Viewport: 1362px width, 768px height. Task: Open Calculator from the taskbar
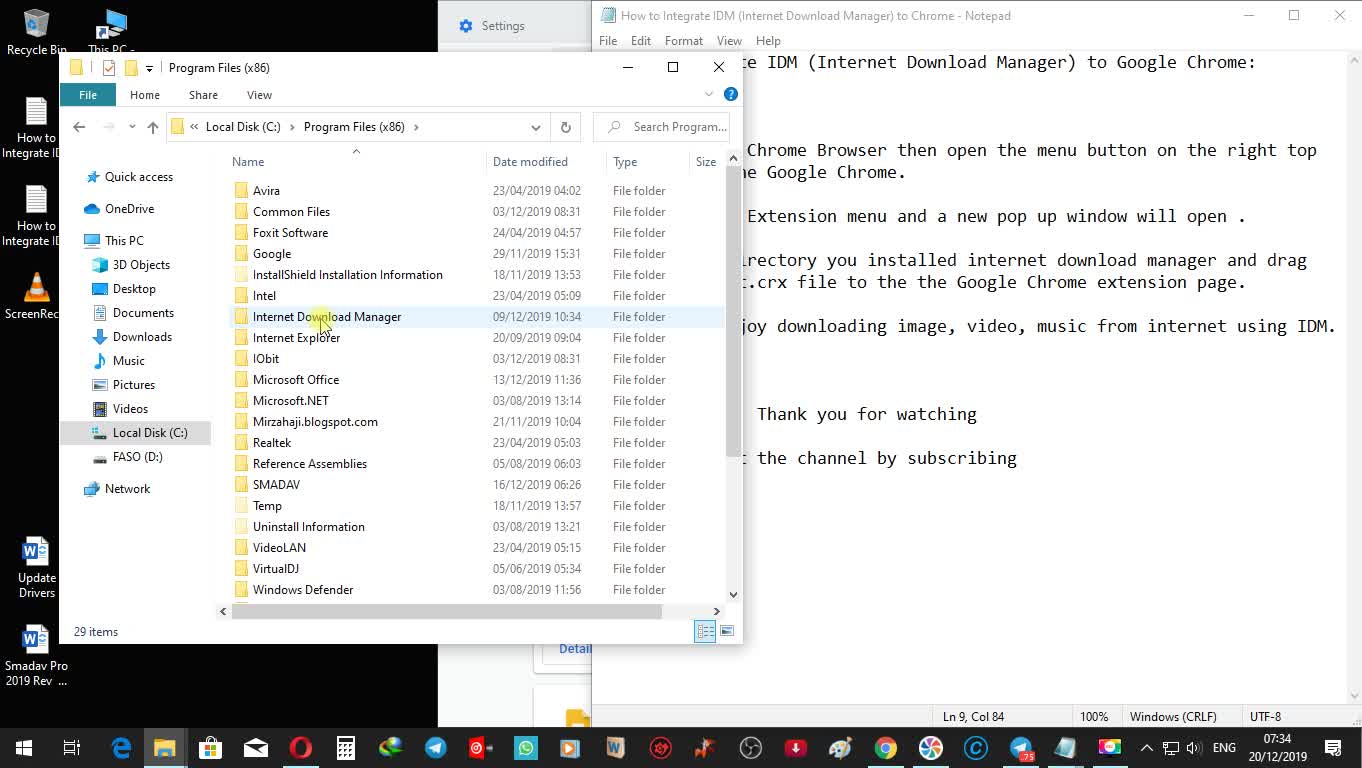(x=346, y=748)
